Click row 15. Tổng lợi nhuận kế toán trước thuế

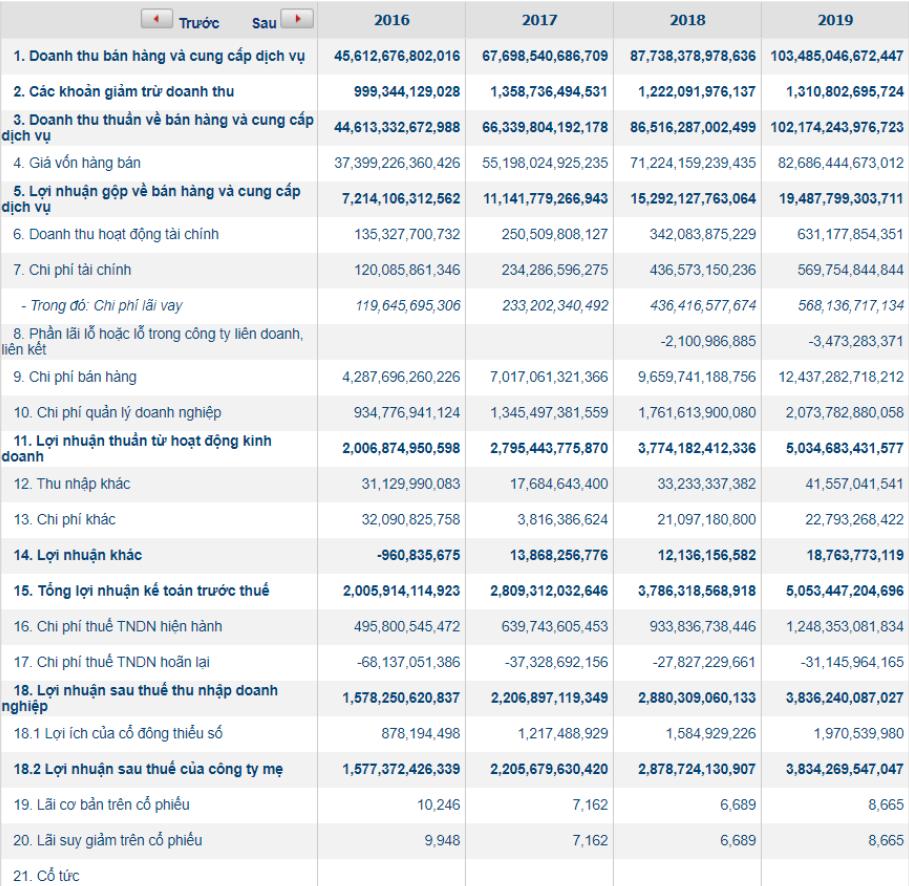(454, 591)
